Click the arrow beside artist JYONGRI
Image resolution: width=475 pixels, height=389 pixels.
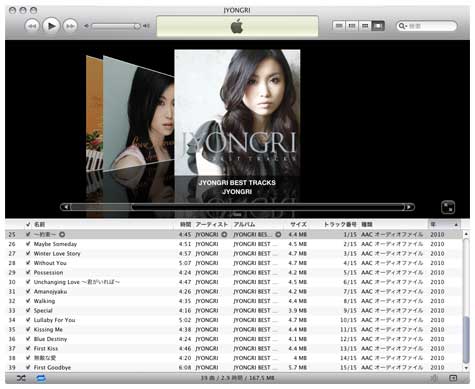tap(224, 235)
